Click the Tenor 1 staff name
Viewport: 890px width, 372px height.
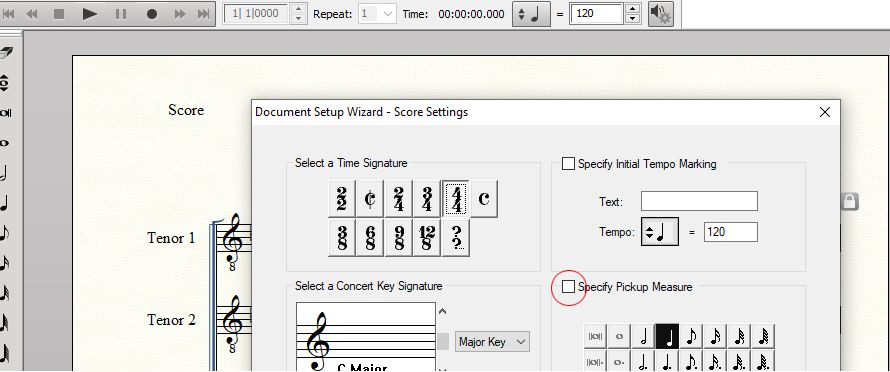(x=171, y=238)
